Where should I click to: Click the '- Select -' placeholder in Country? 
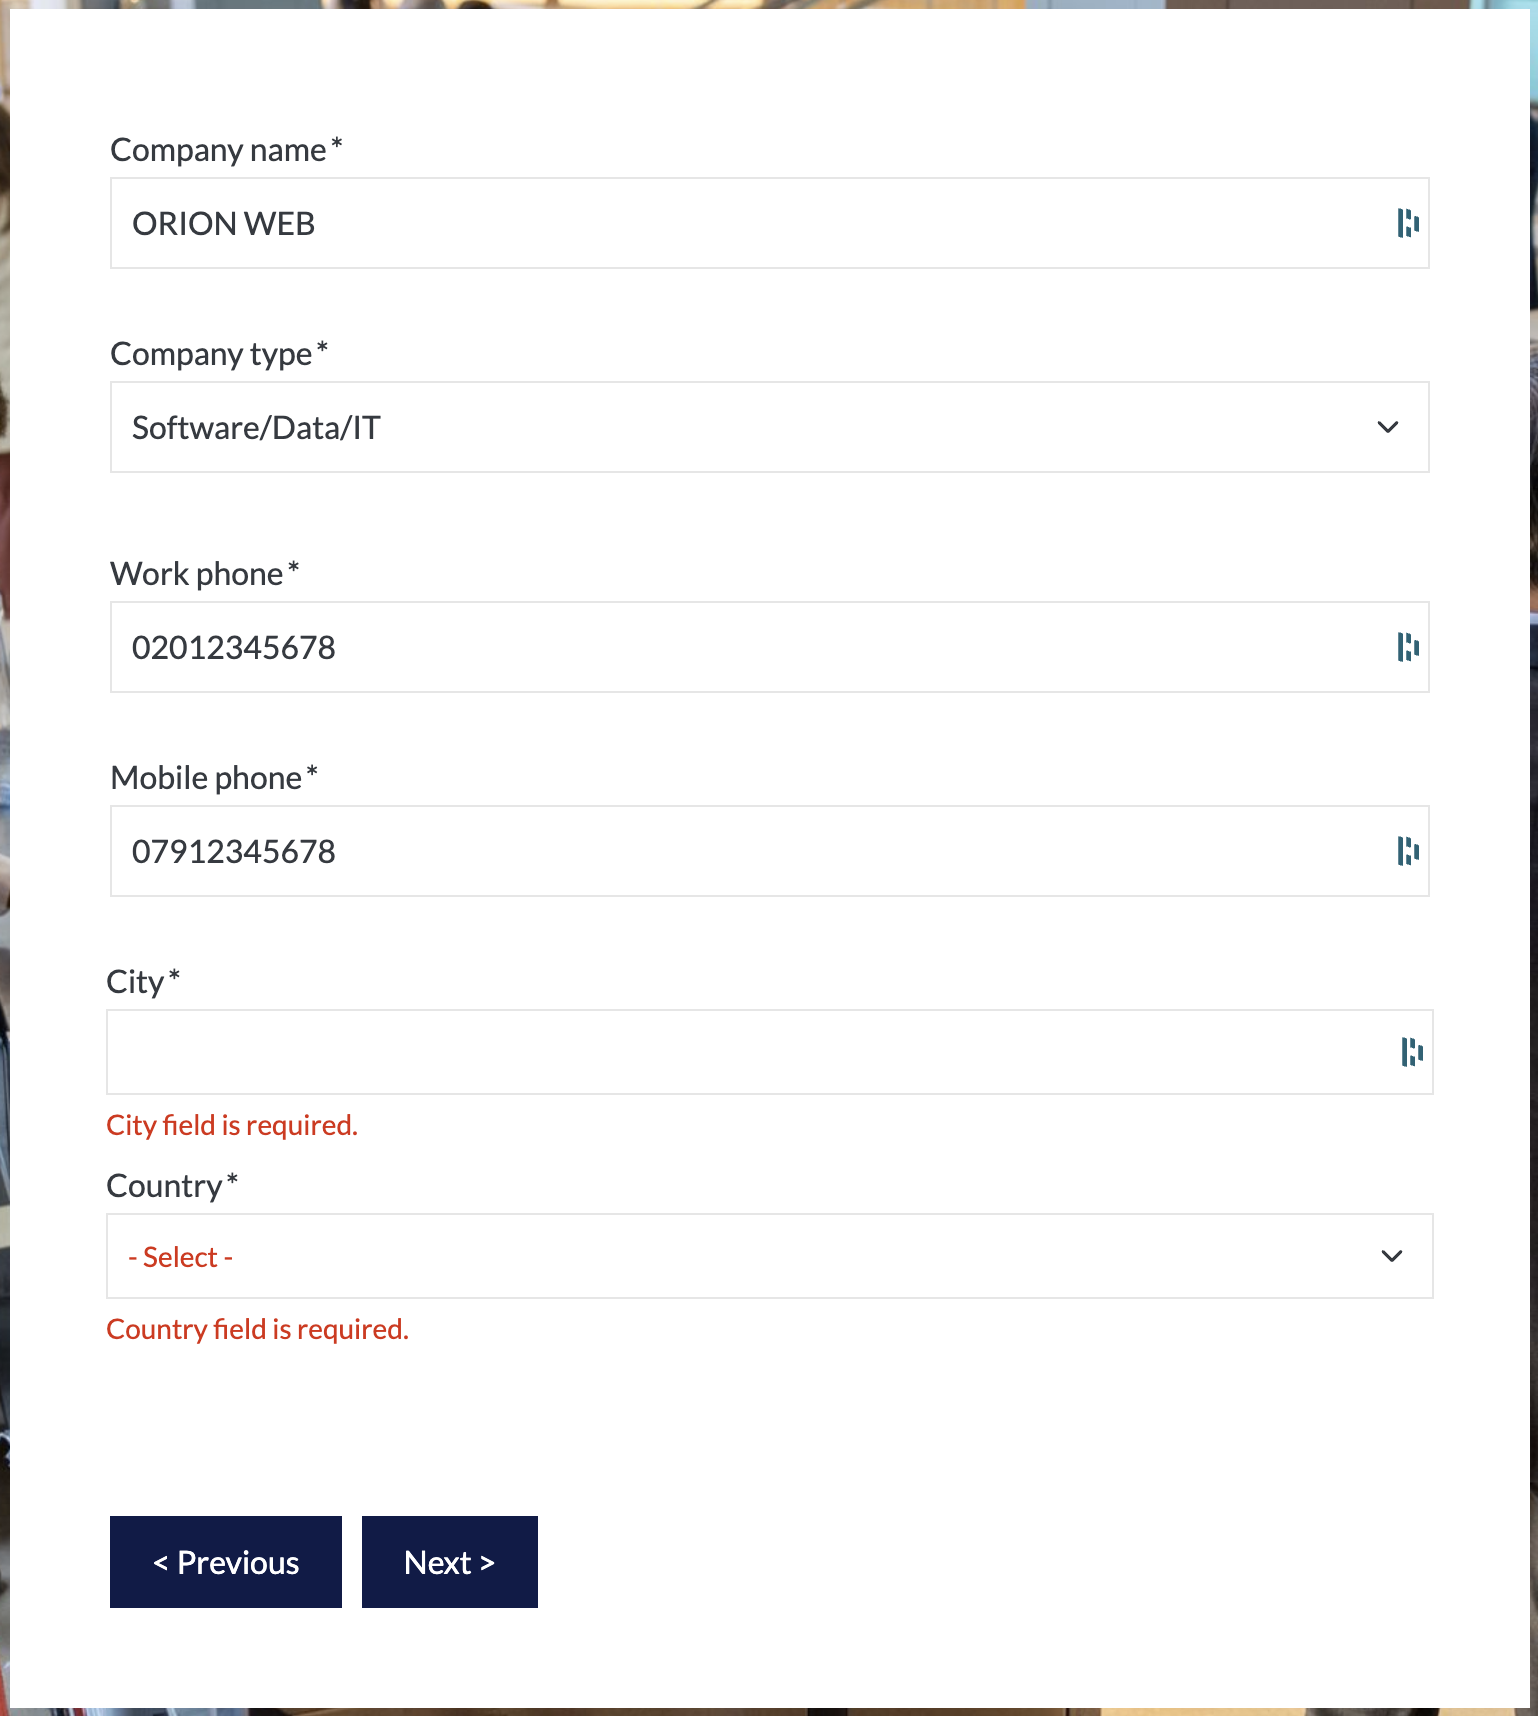pyautogui.click(x=180, y=1256)
